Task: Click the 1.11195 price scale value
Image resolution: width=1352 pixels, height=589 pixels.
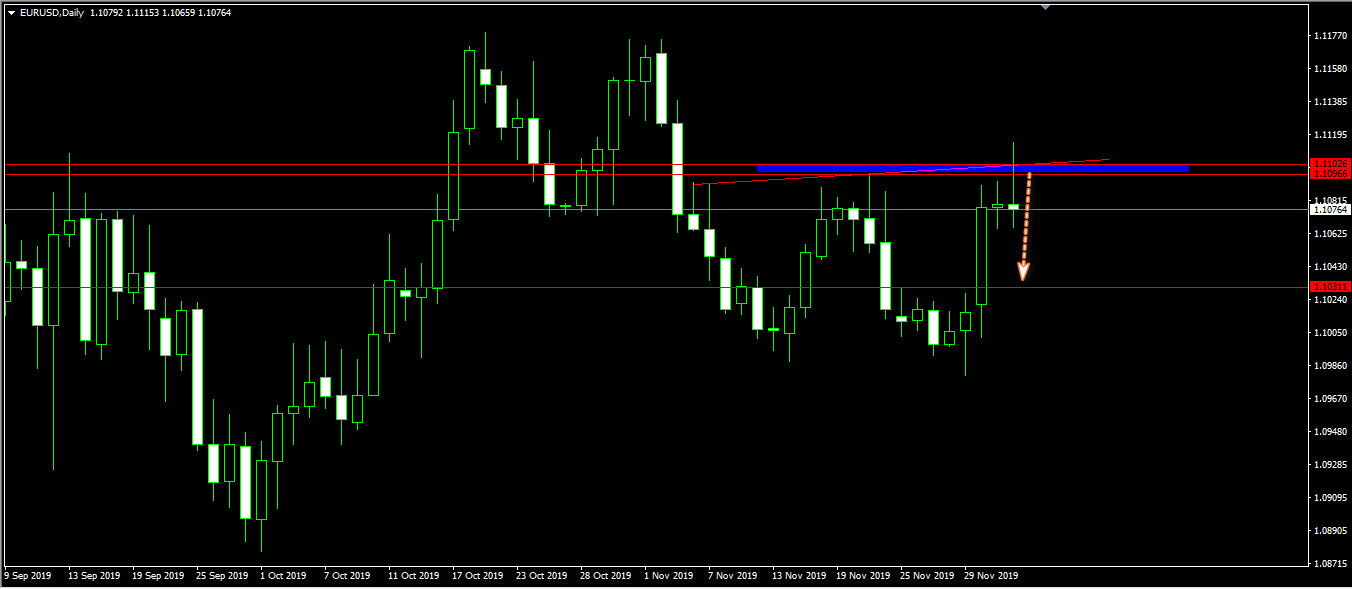Action: tap(1332, 135)
